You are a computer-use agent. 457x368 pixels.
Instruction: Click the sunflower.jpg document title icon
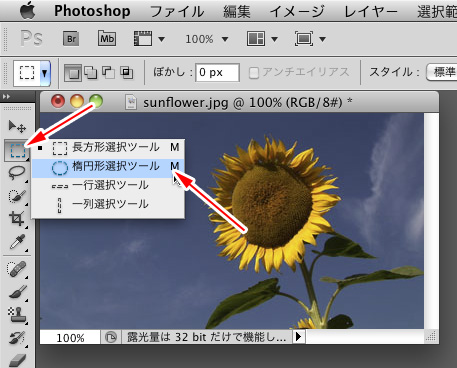tap(131, 102)
